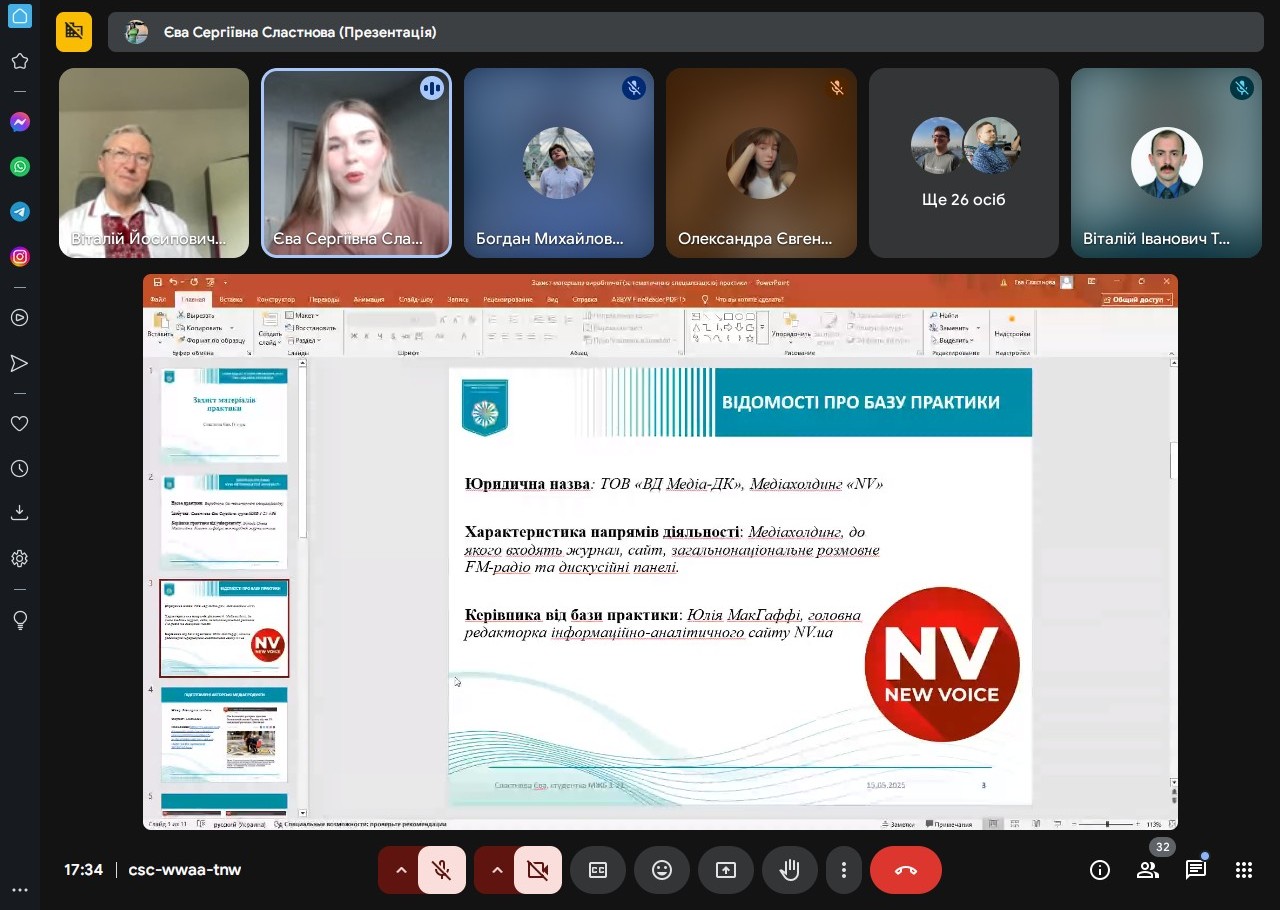This screenshot has height=910, width=1280.
Task: Expand the microphone audio settings arrow
Action: 401,870
